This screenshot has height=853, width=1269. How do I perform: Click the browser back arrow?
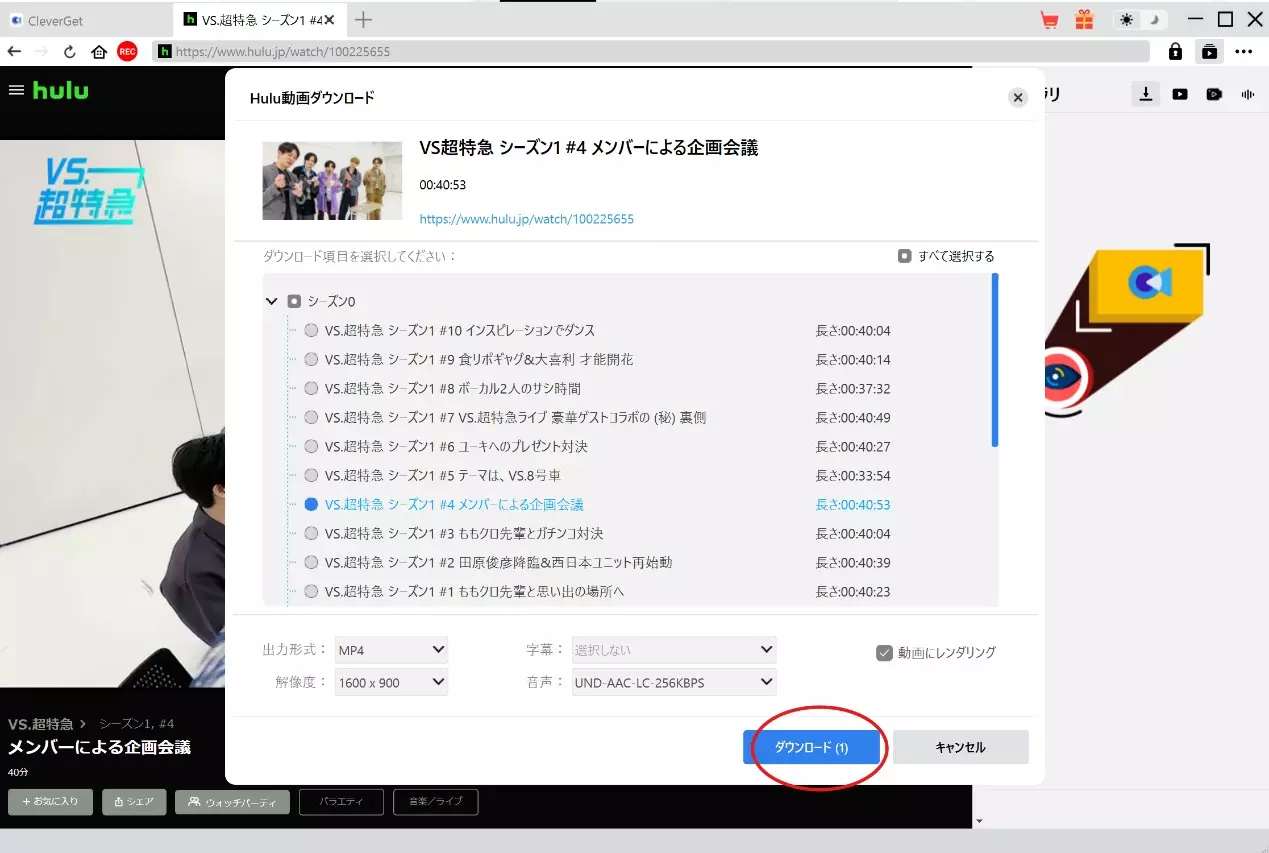click(x=14, y=51)
